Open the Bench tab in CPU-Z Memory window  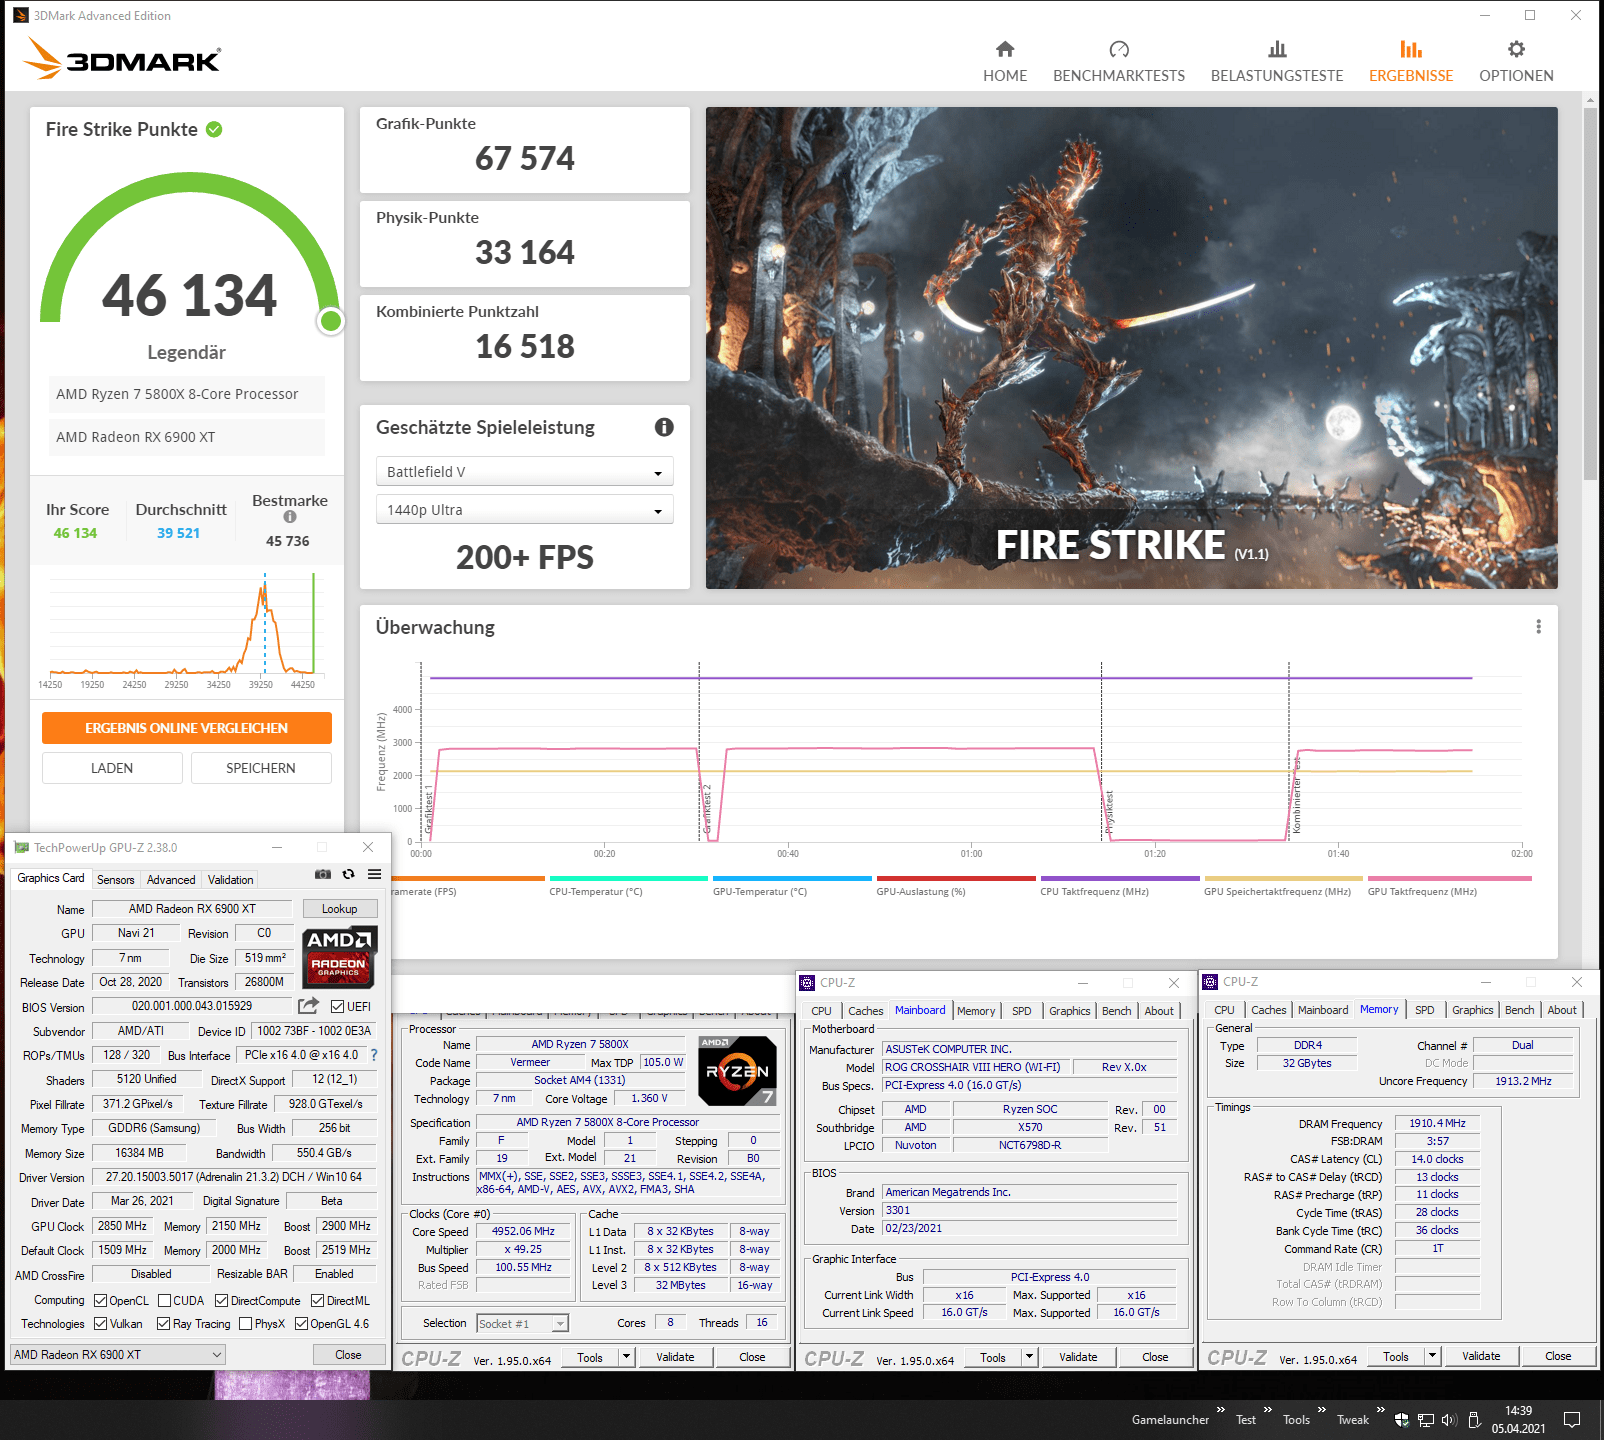point(1519,1010)
